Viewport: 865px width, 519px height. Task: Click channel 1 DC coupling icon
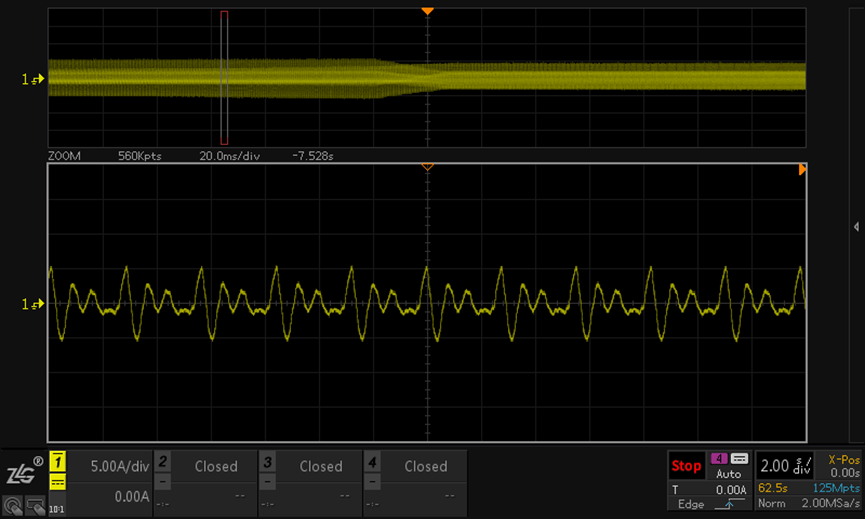click(x=58, y=482)
